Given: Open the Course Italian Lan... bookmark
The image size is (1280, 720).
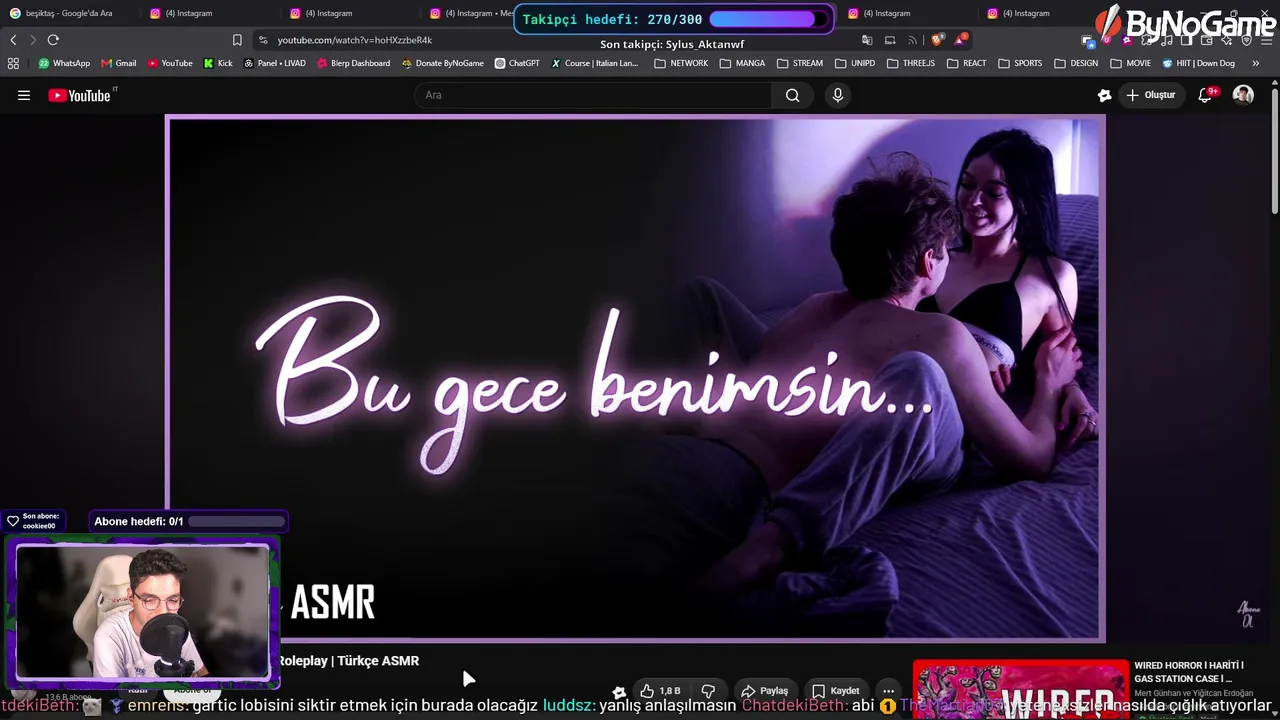Looking at the screenshot, I should point(595,63).
